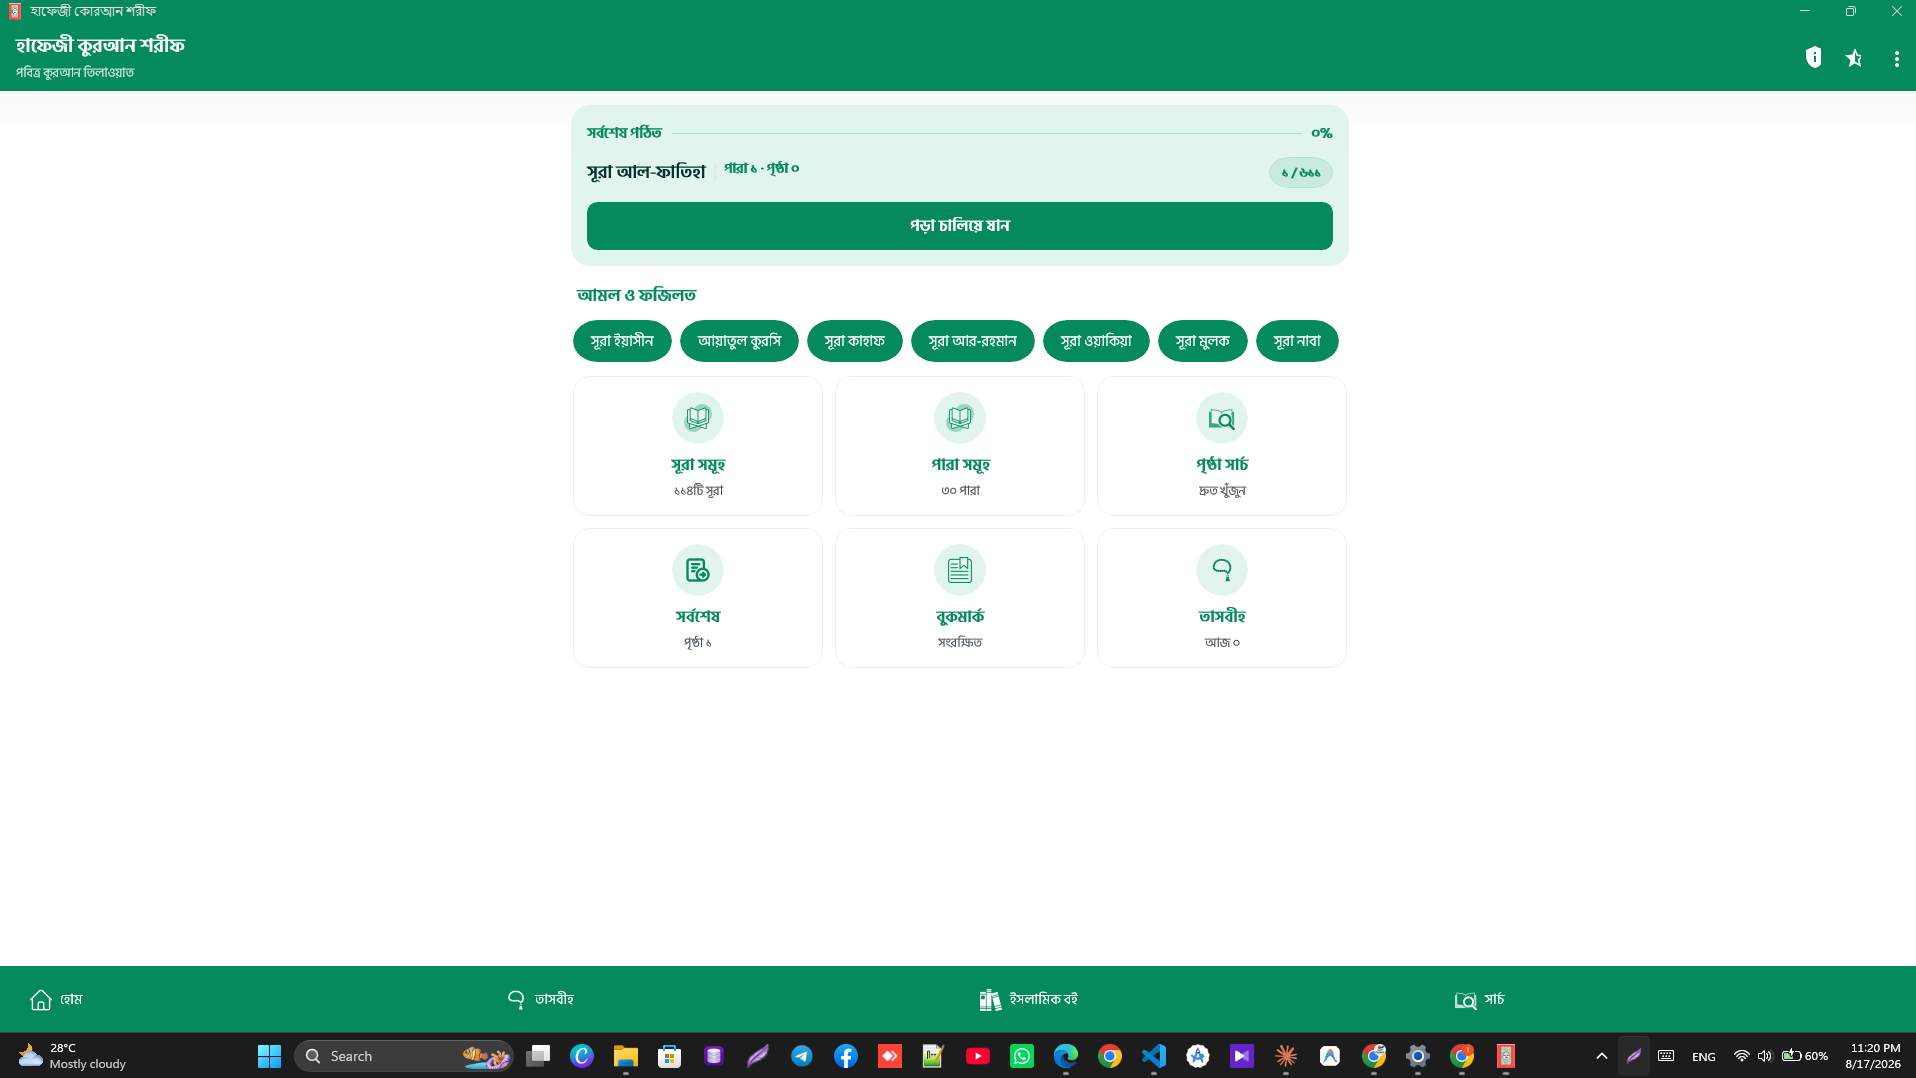1916x1078 pixels.
Task: Switch to the ইসলামিক বই tab
Action: [x=1028, y=1000]
